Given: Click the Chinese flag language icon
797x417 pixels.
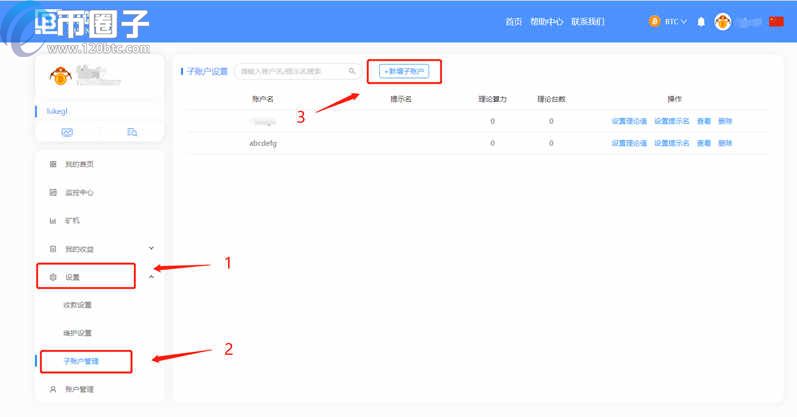Looking at the screenshot, I should click(776, 21).
